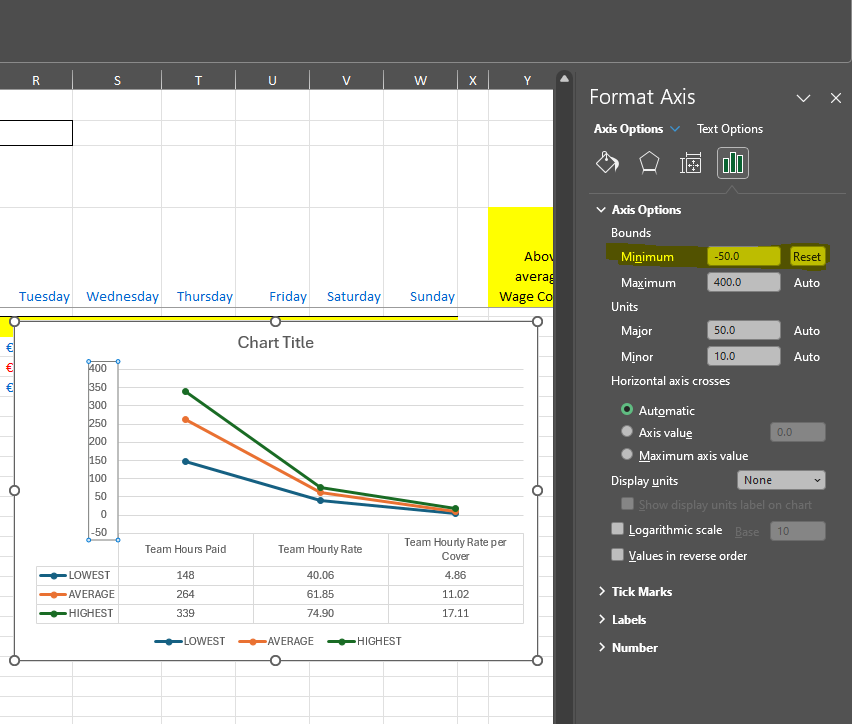Expand the Tick Marks section
This screenshot has height=724, width=852.
640,591
